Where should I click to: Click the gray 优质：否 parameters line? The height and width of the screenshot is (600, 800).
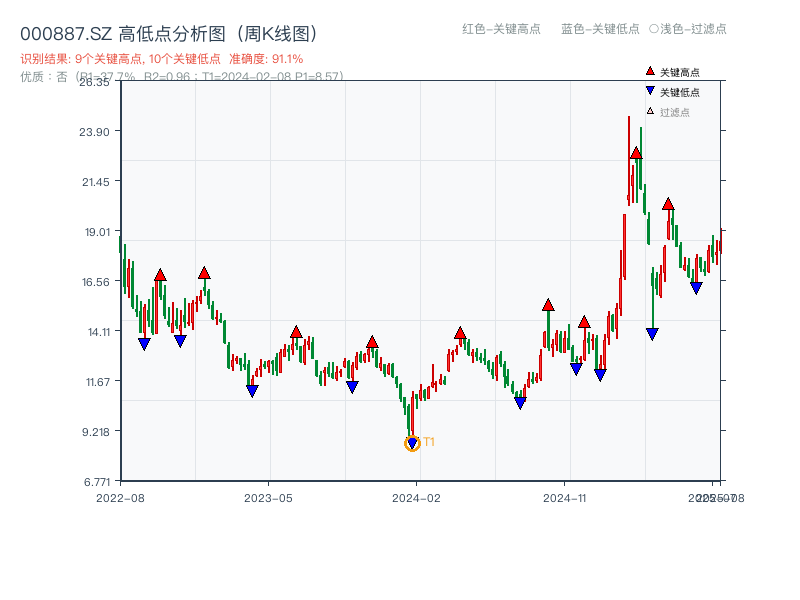(x=182, y=77)
